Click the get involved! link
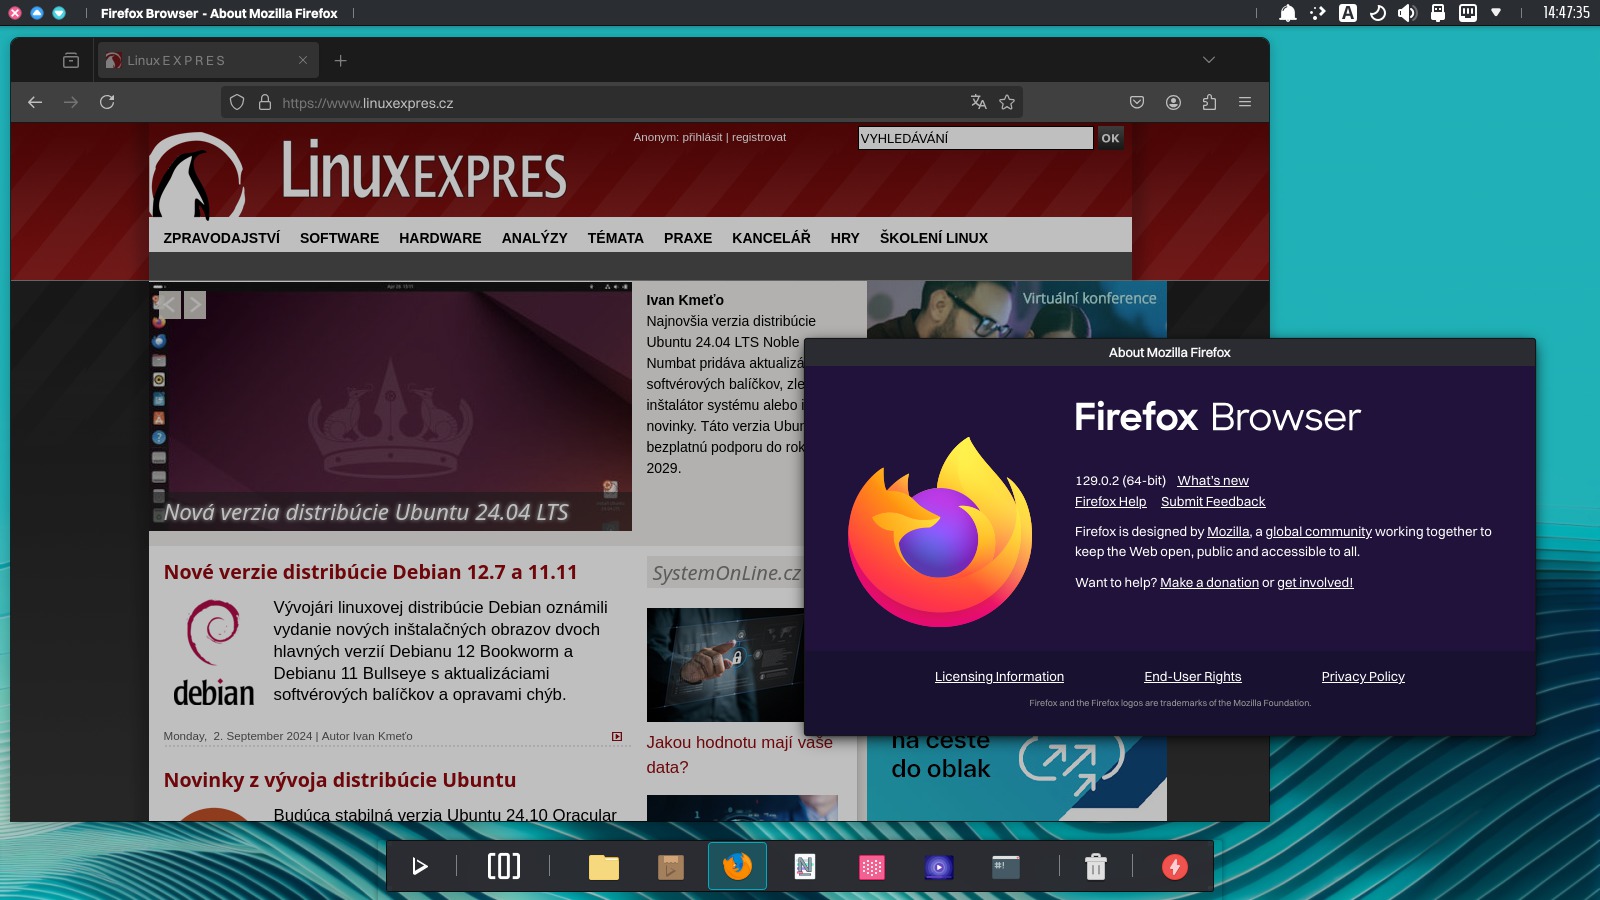The image size is (1600, 900). pos(1315,582)
